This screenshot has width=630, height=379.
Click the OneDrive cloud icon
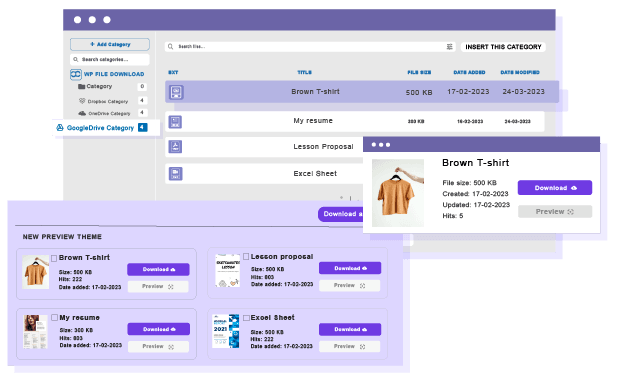tap(82, 113)
